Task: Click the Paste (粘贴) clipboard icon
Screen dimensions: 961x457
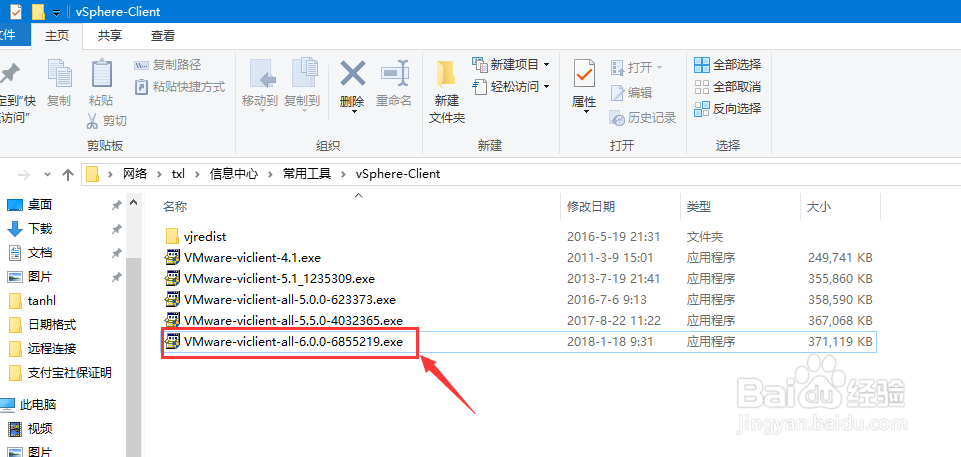Action: click(x=101, y=75)
